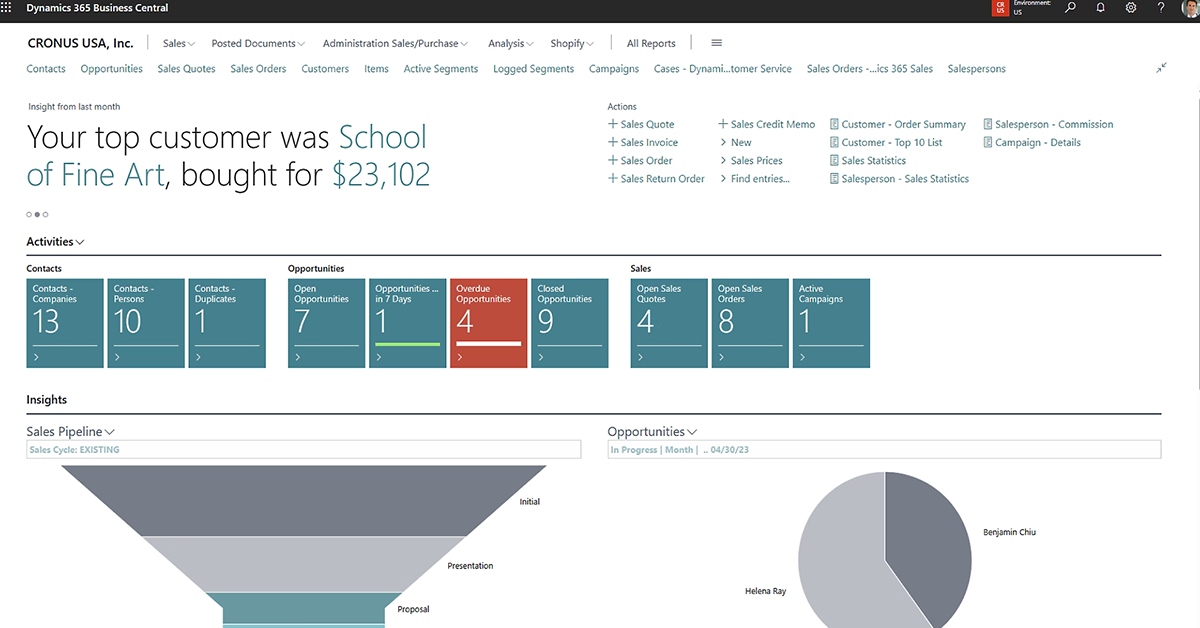The height and width of the screenshot is (628, 1200).
Task: Go to the Active Segments navigation link
Action: pyautogui.click(x=441, y=69)
